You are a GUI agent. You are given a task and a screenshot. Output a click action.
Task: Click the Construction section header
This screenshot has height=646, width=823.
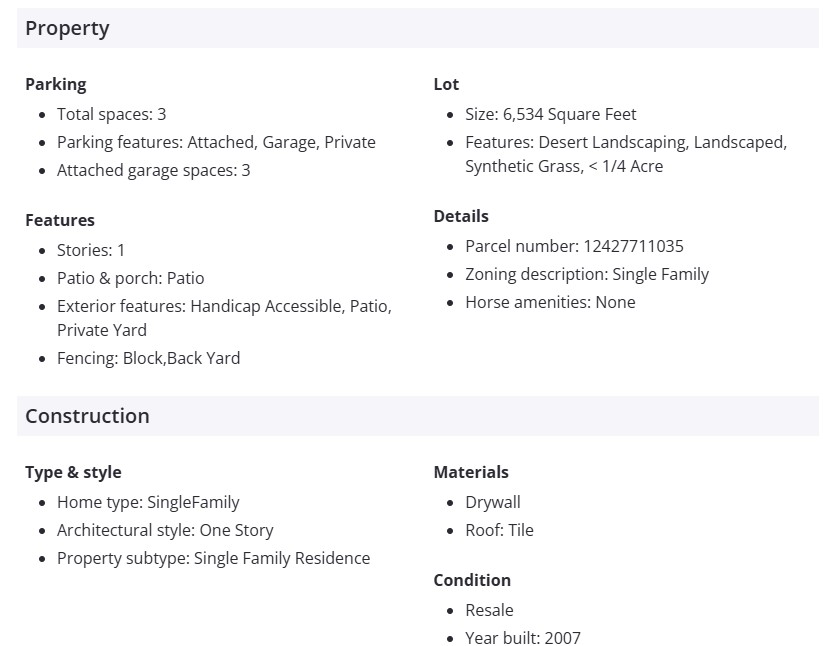[x=87, y=416]
